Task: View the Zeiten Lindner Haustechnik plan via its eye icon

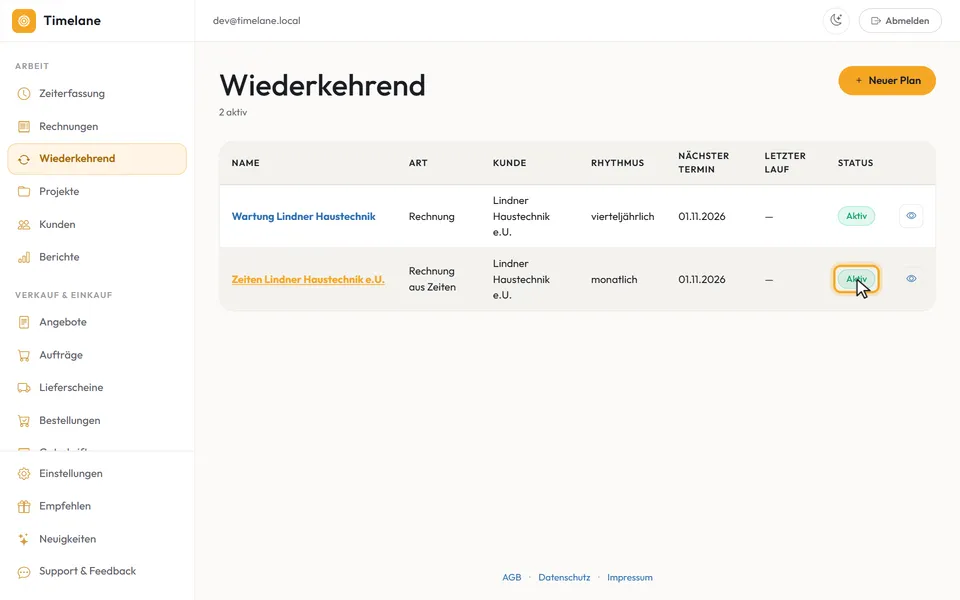Action: pos(911,279)
